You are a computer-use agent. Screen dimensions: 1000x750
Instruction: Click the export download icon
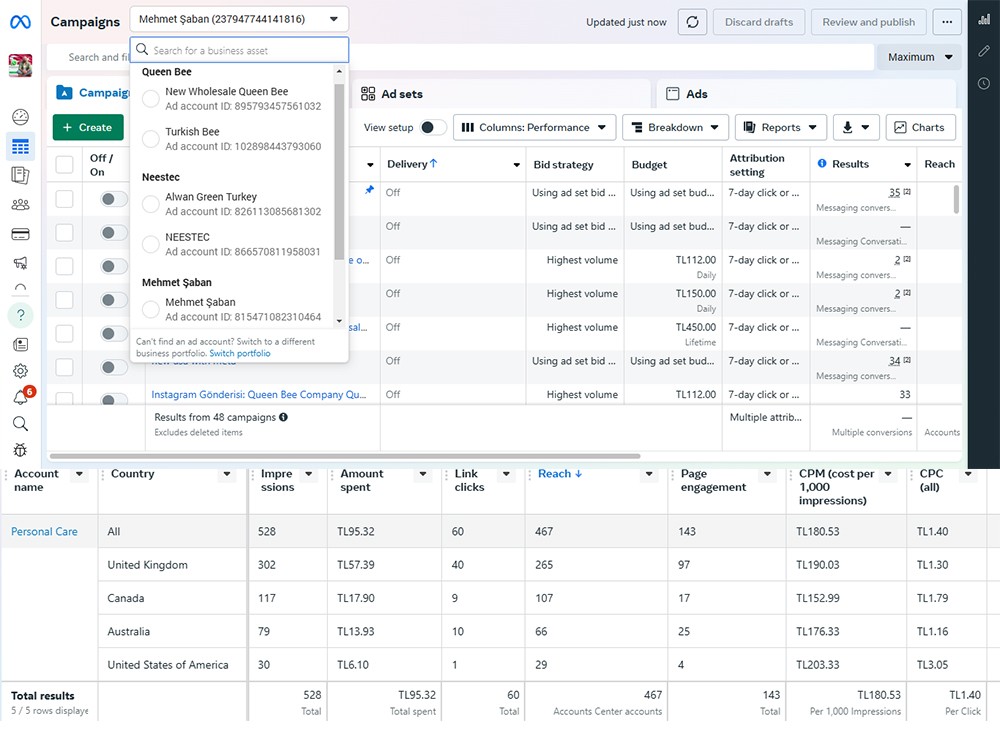[x=856, y=128]
